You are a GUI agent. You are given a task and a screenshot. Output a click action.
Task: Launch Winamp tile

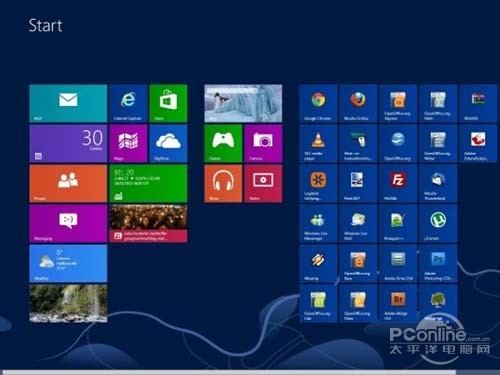(318, 263)
